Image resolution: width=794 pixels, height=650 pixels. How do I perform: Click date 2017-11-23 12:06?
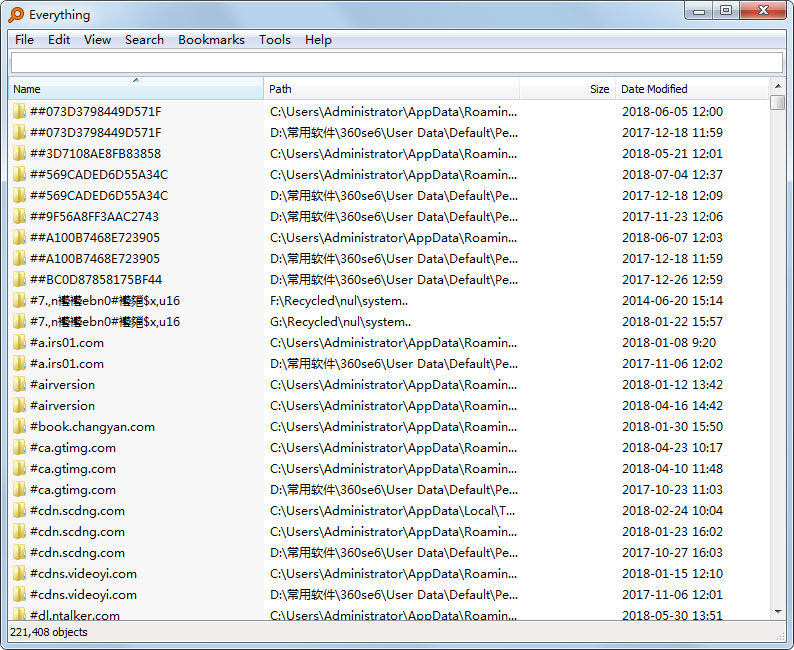coord(672,217)
